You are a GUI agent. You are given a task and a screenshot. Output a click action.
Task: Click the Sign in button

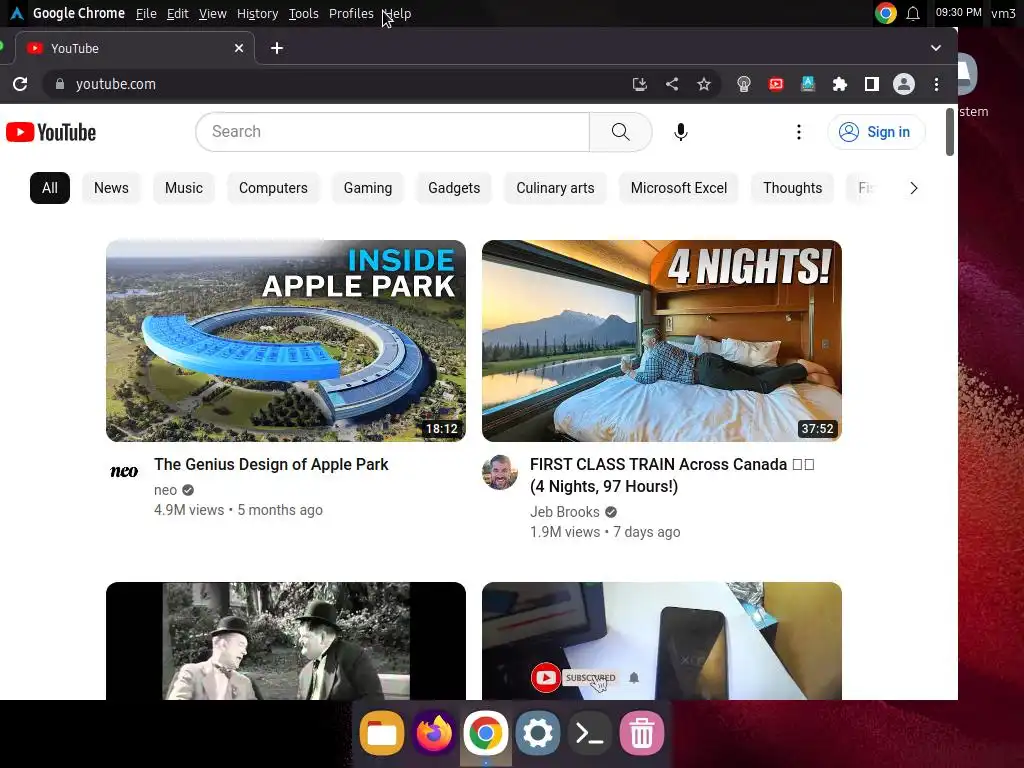point(876,132)
